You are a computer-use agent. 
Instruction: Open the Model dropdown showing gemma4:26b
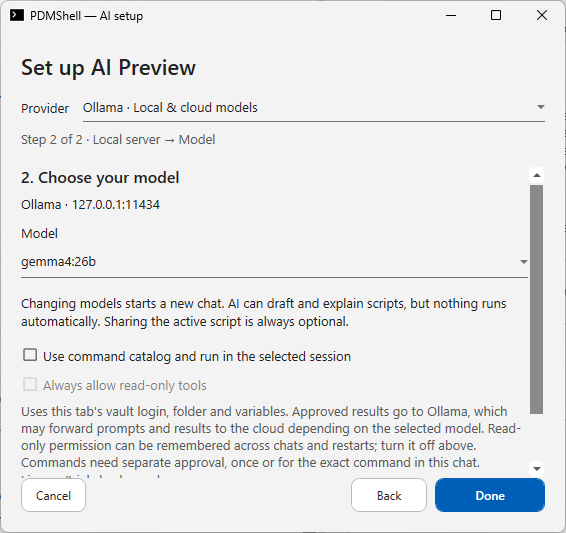[274, 262]
